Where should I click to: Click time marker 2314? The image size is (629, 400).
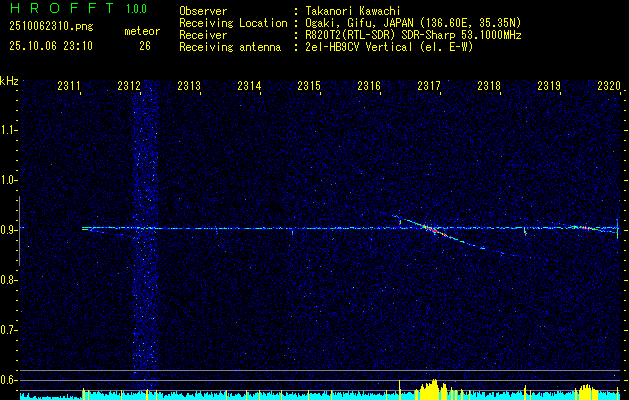pos(249,85)
